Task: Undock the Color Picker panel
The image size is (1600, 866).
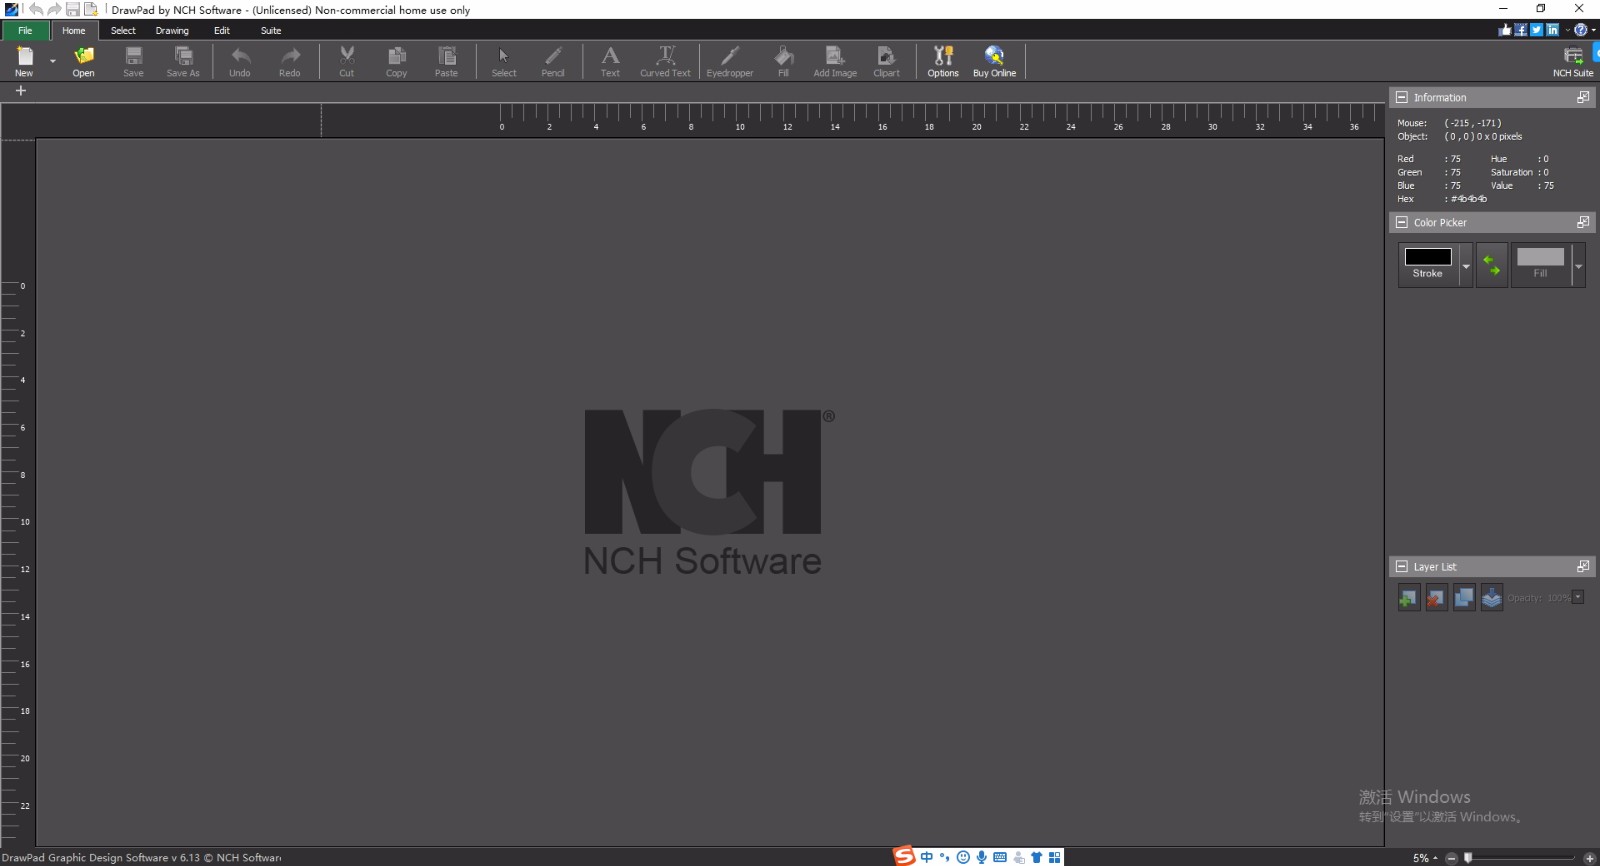Action: click(x=1583, y=222)
